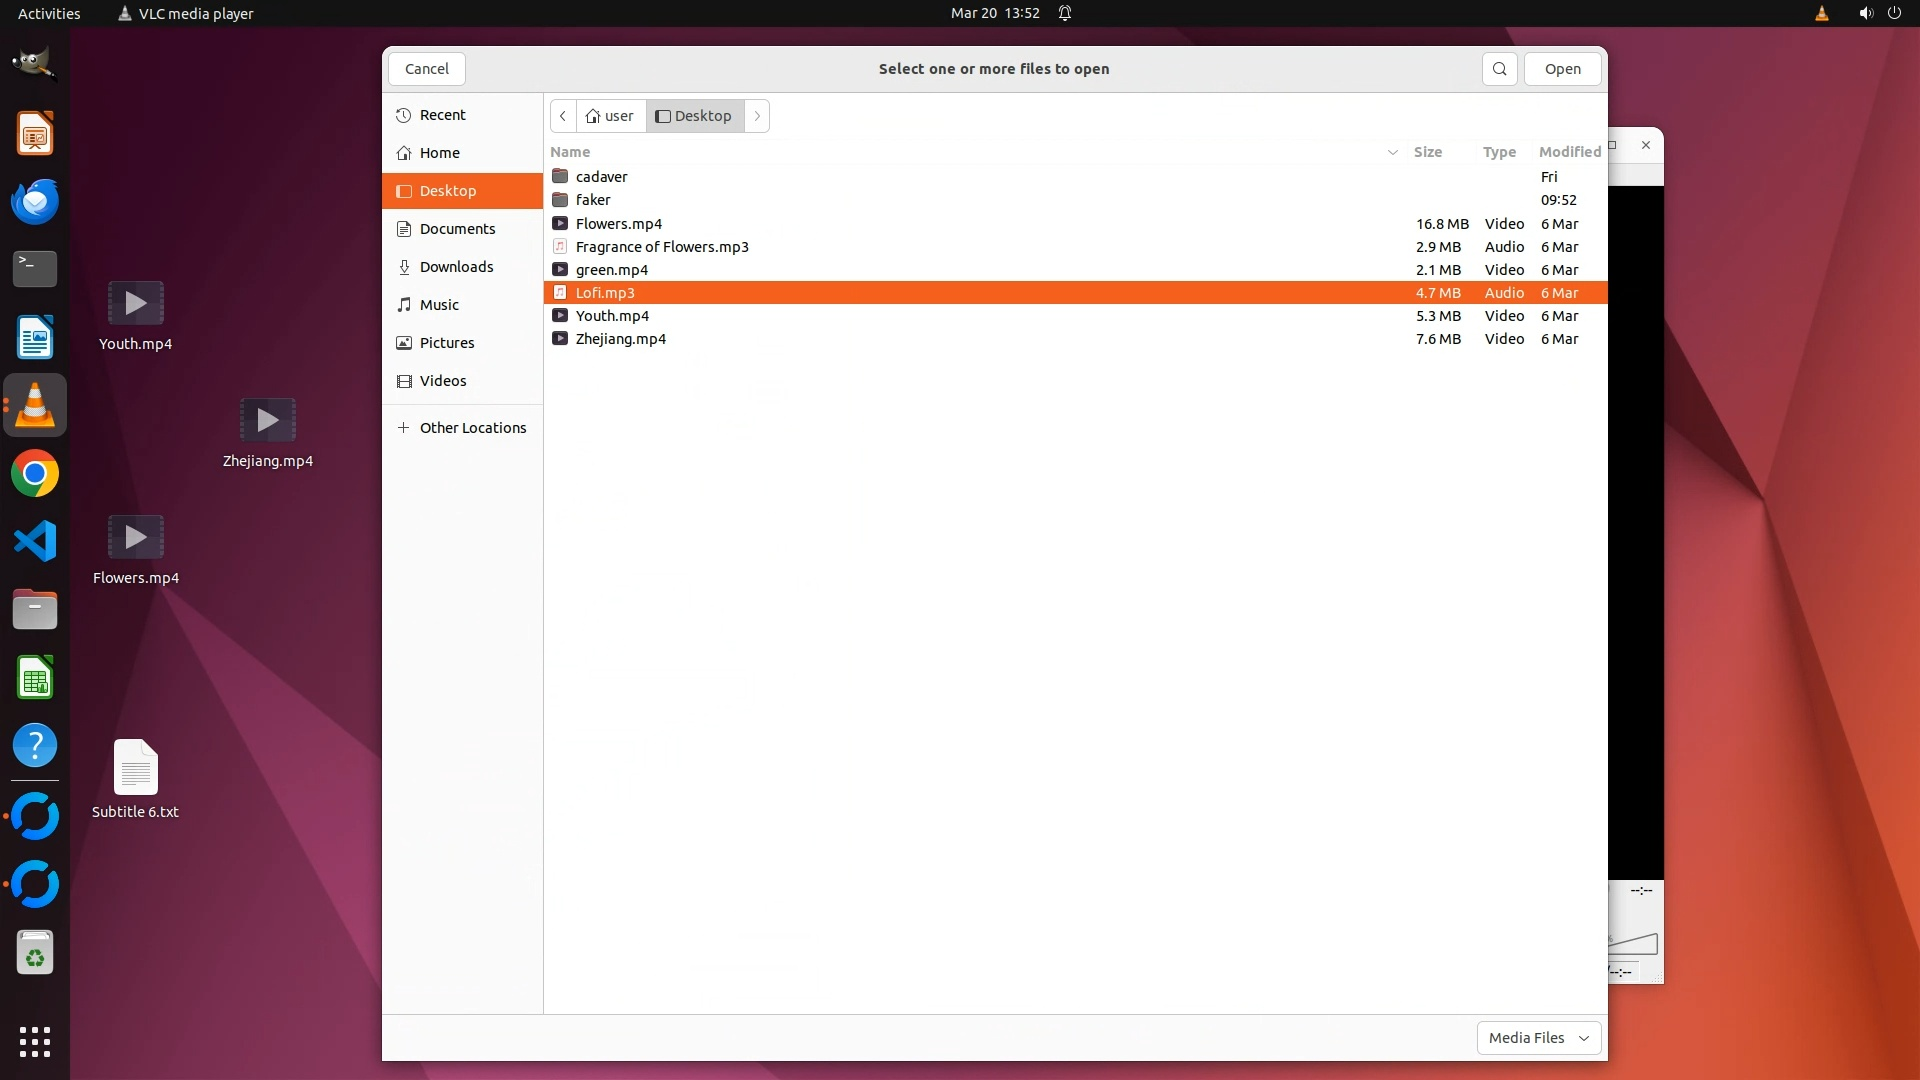Click the Music note icon in sidebar
The height and width of the screenshot is (1080, 1920).
click(404, 305)
